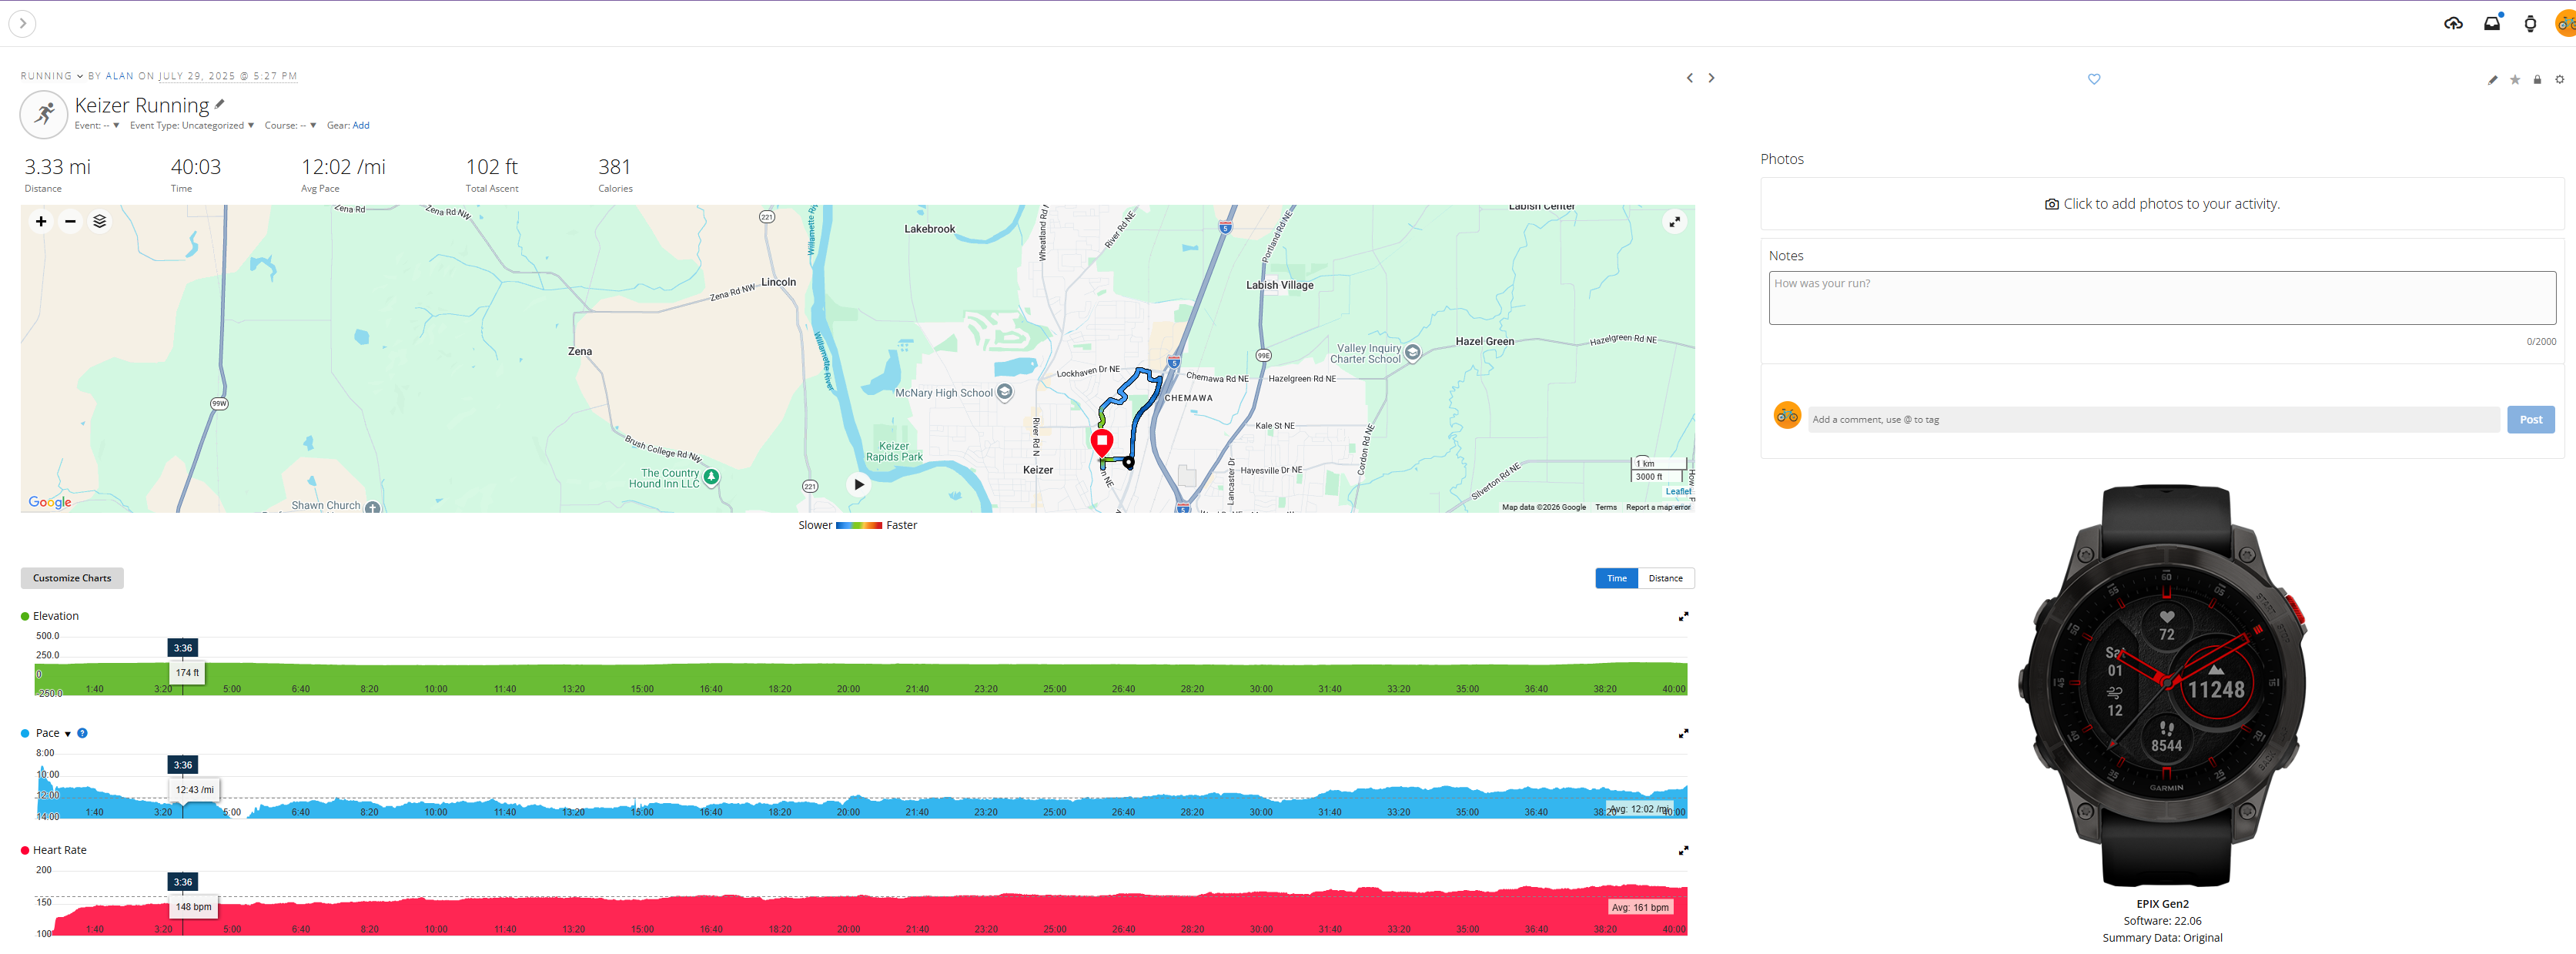Open the map layers selector

[x=99, y=221]
